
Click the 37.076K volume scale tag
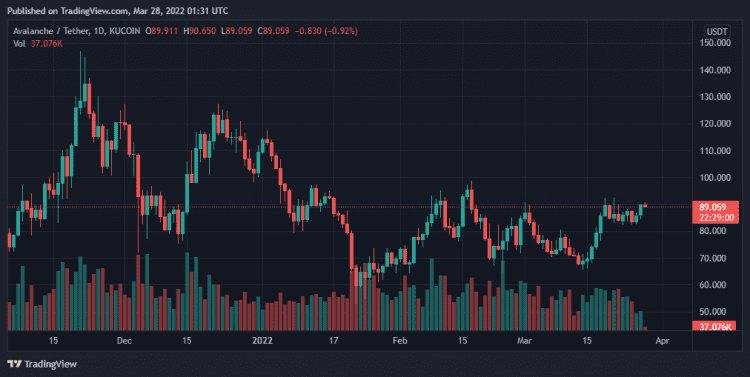point(715,327)
